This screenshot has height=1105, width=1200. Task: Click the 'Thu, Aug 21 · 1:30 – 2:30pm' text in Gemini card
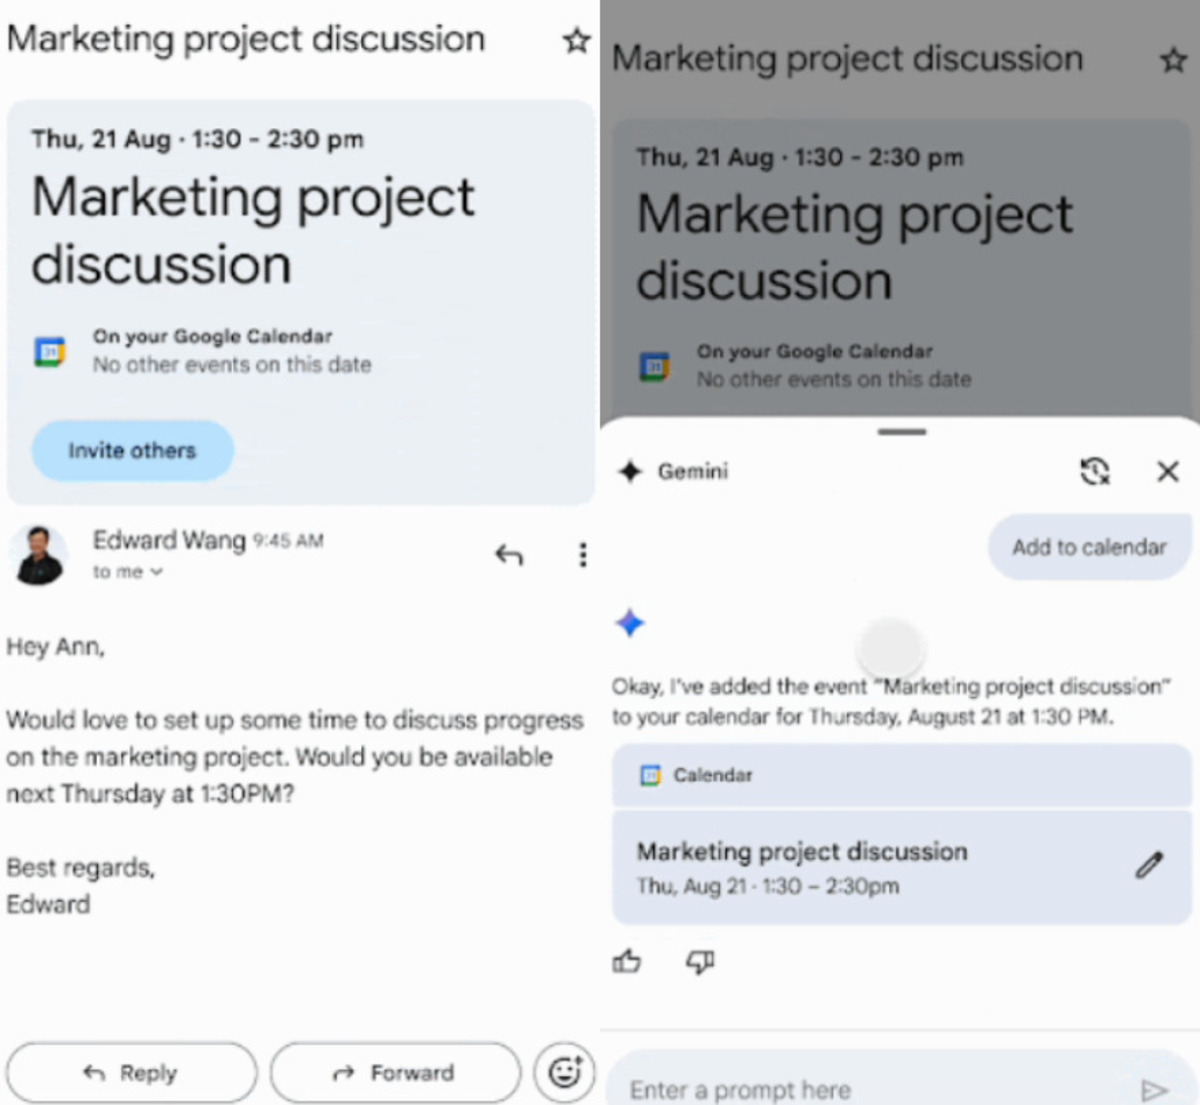pos(768,886)
